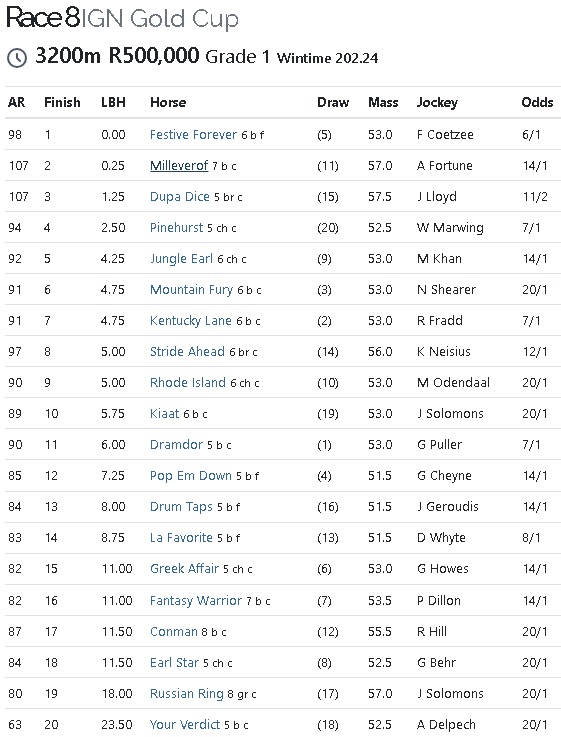The image size is (561, 737).
Task: Open Pinehurst horse profile link
Action: pyautogui.click(x=176, y=228)
